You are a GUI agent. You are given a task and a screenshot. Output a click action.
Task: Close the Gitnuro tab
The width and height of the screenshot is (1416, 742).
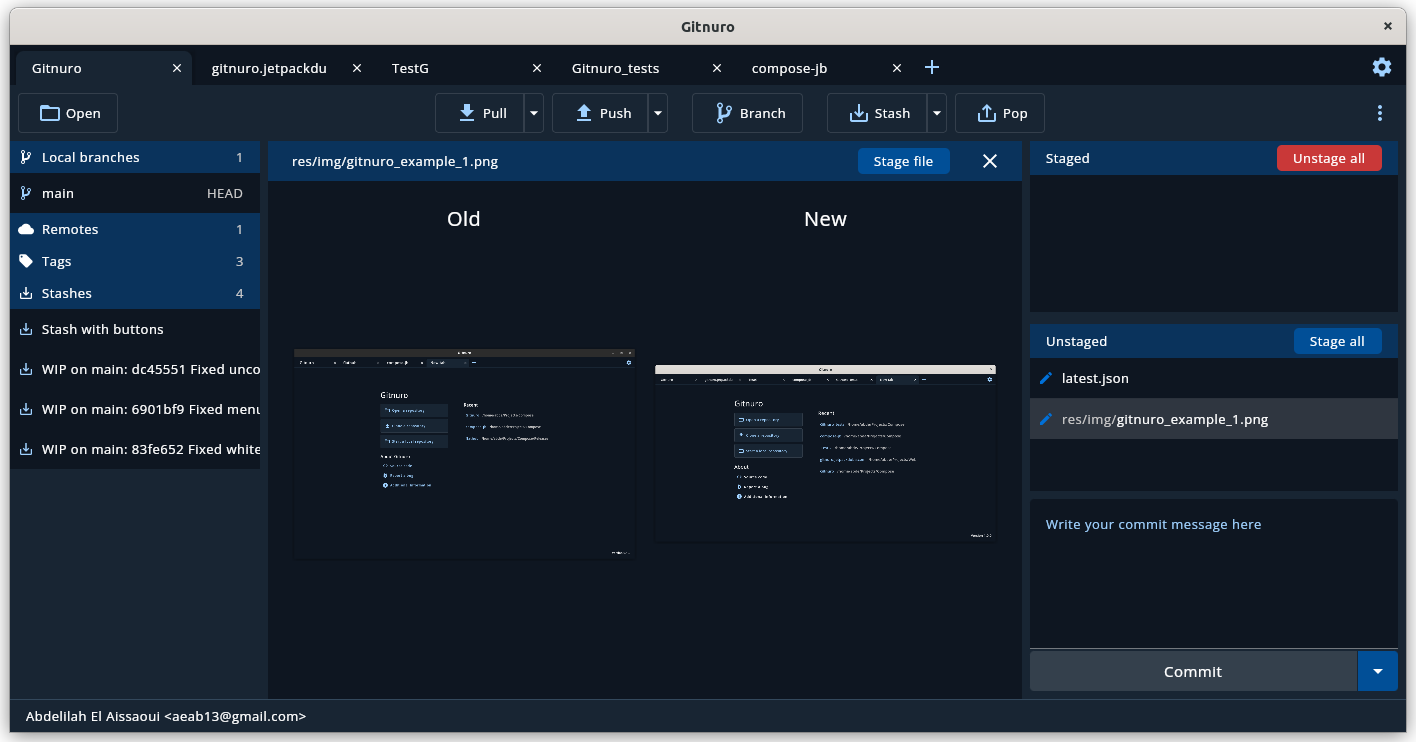177,68
